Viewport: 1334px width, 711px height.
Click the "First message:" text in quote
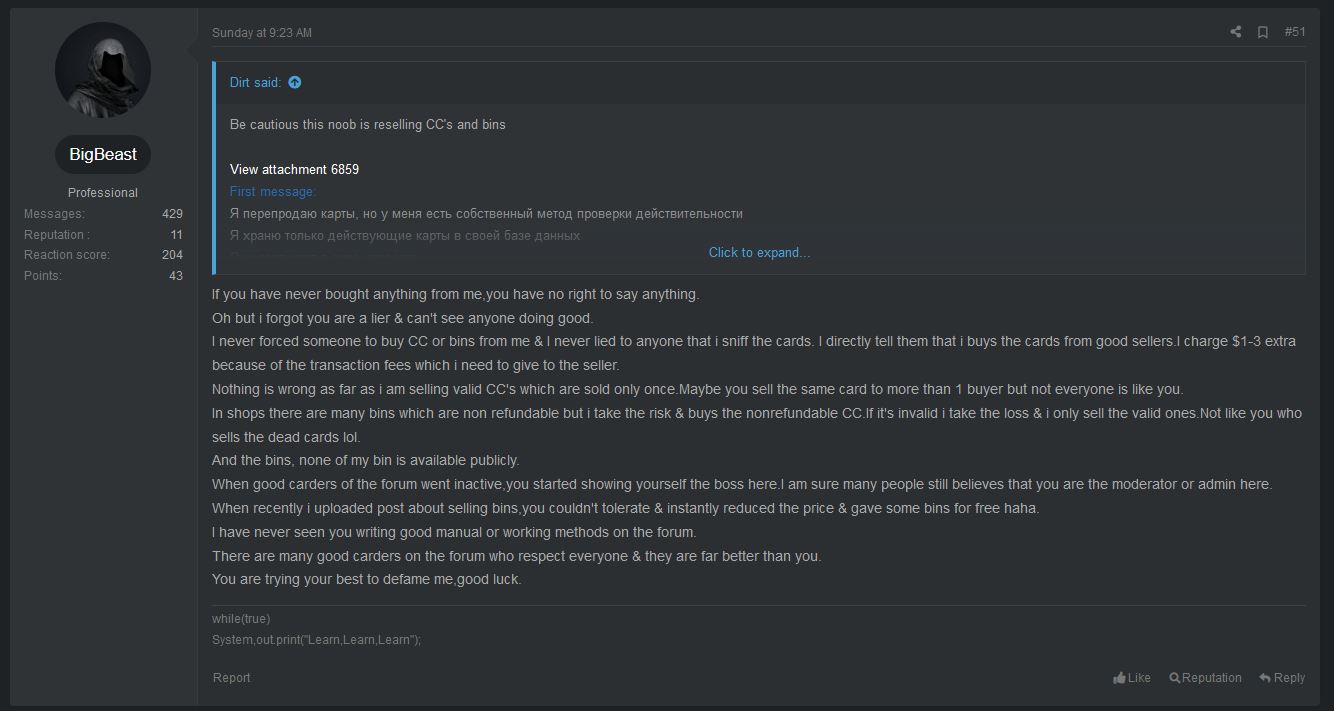click(273, 192)
